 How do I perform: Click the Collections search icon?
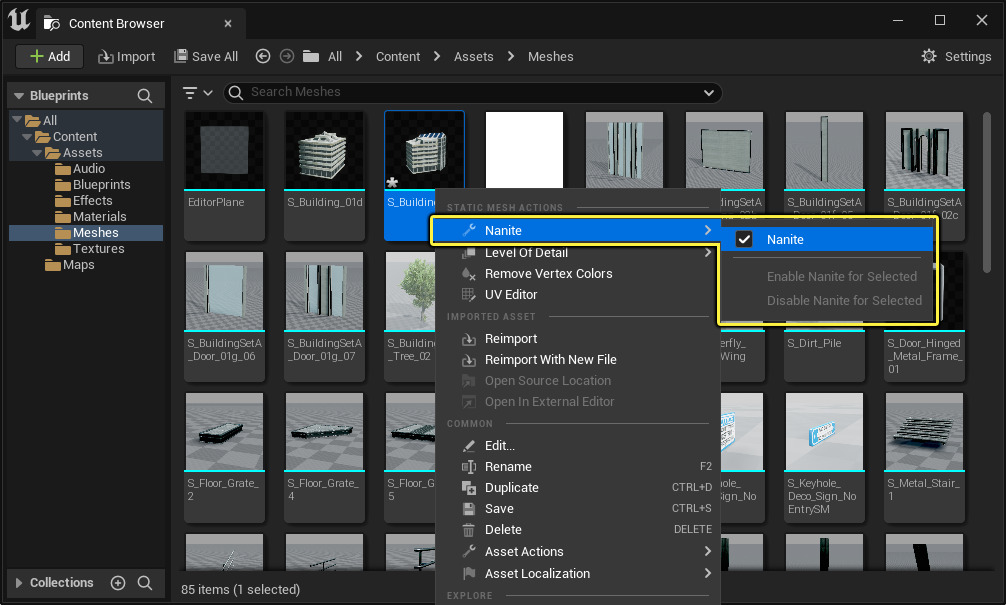145,583
